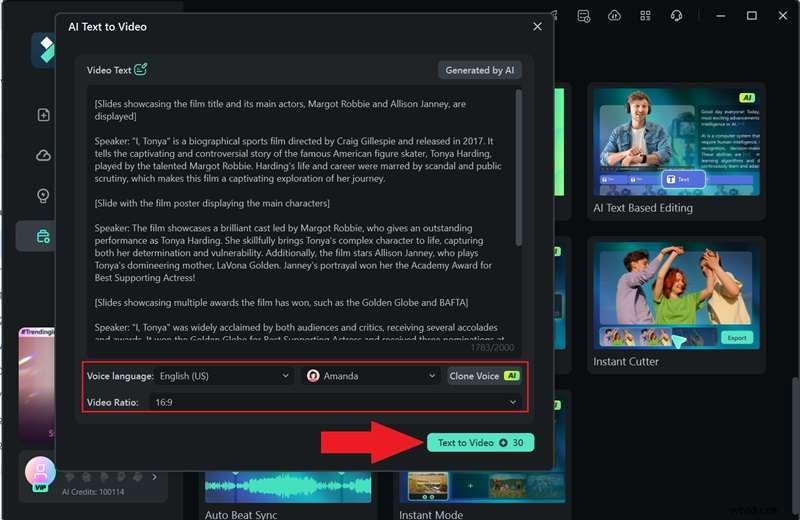Click the headset support icon
800x520 pixels.
click(677, 16)
